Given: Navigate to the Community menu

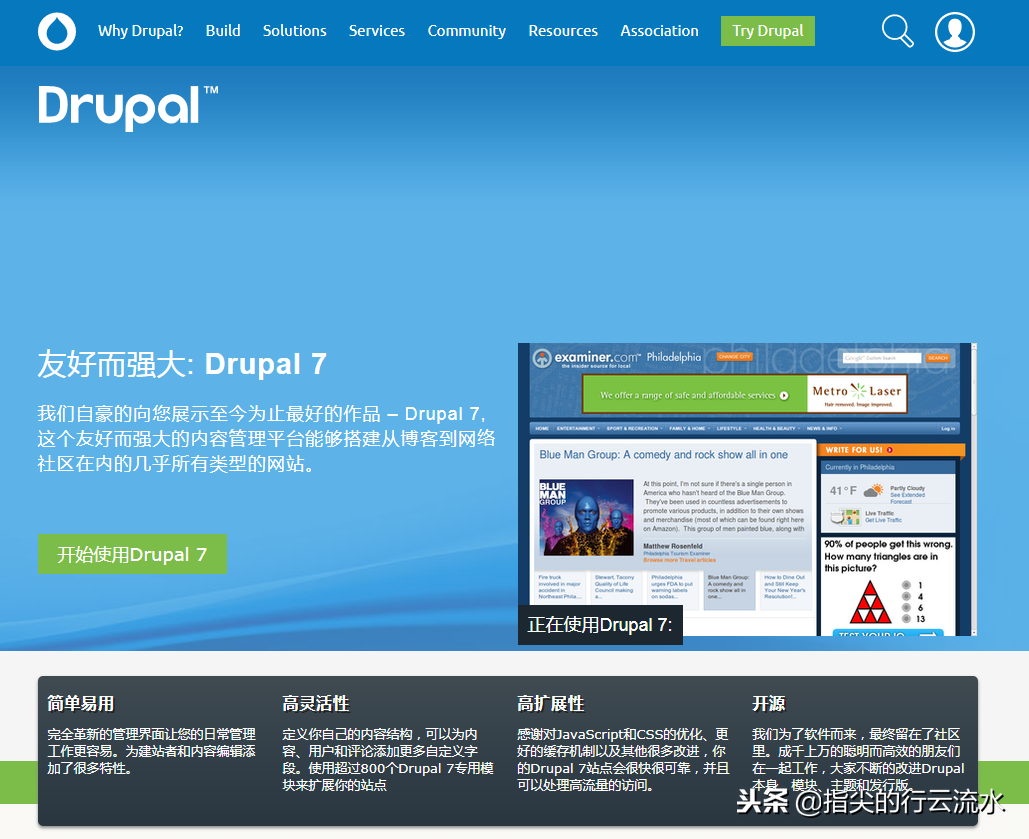Looking at the screenshot, I should point(467,31).
